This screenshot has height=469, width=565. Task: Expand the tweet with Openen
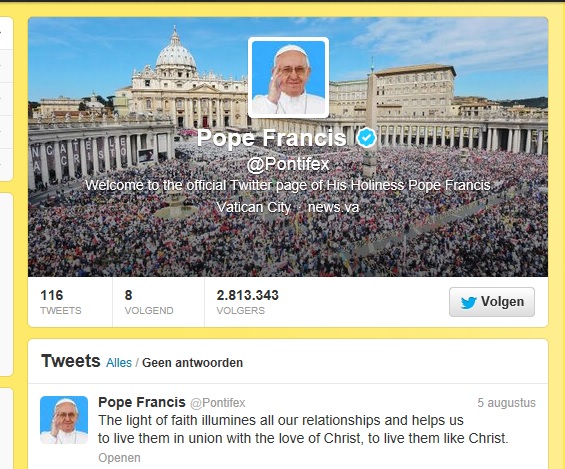coord(119,458)
